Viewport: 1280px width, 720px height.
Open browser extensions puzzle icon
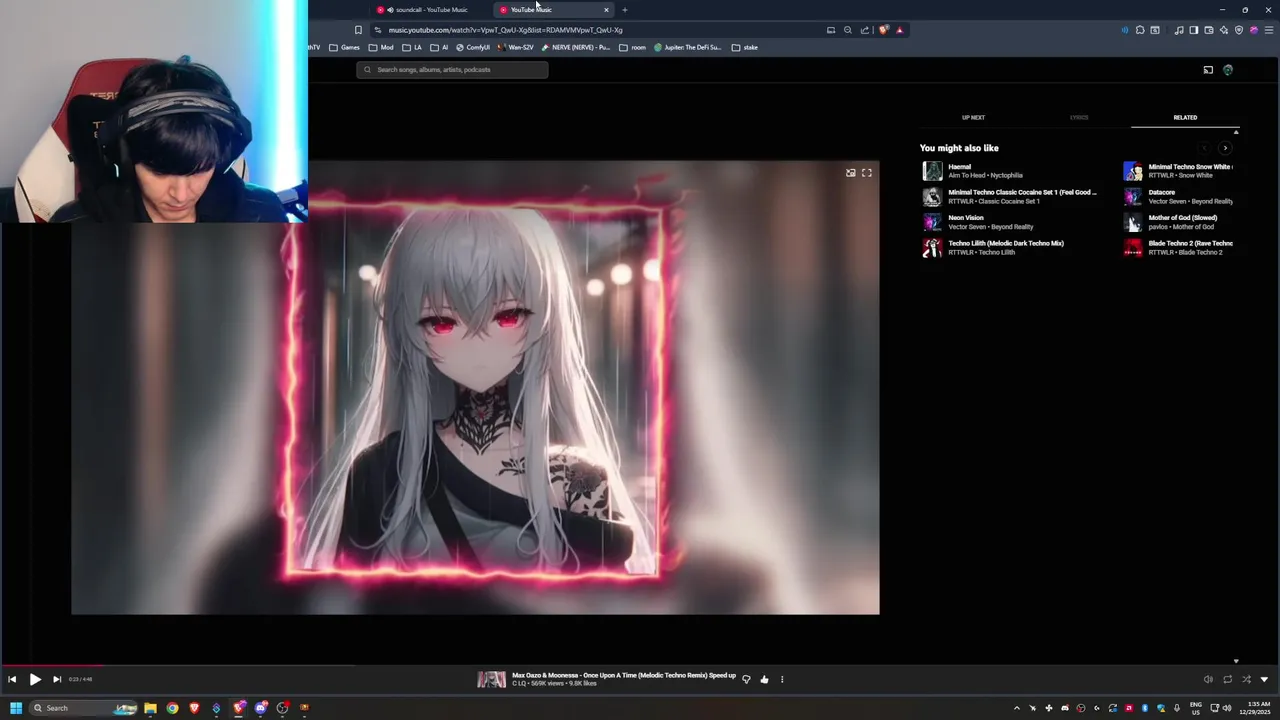point(1140,30)
